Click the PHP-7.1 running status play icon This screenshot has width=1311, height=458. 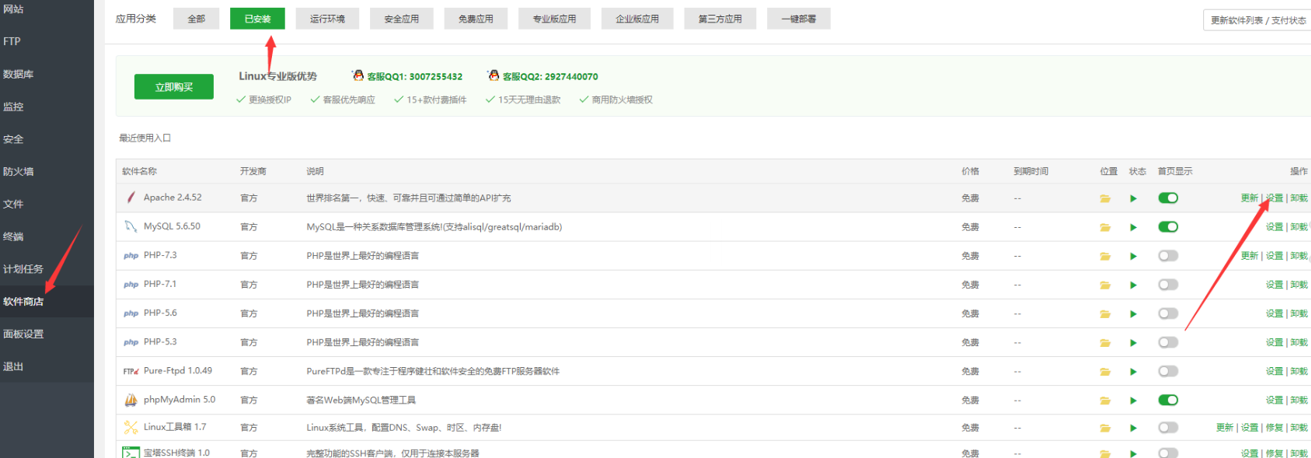(x=1134, y=285)
